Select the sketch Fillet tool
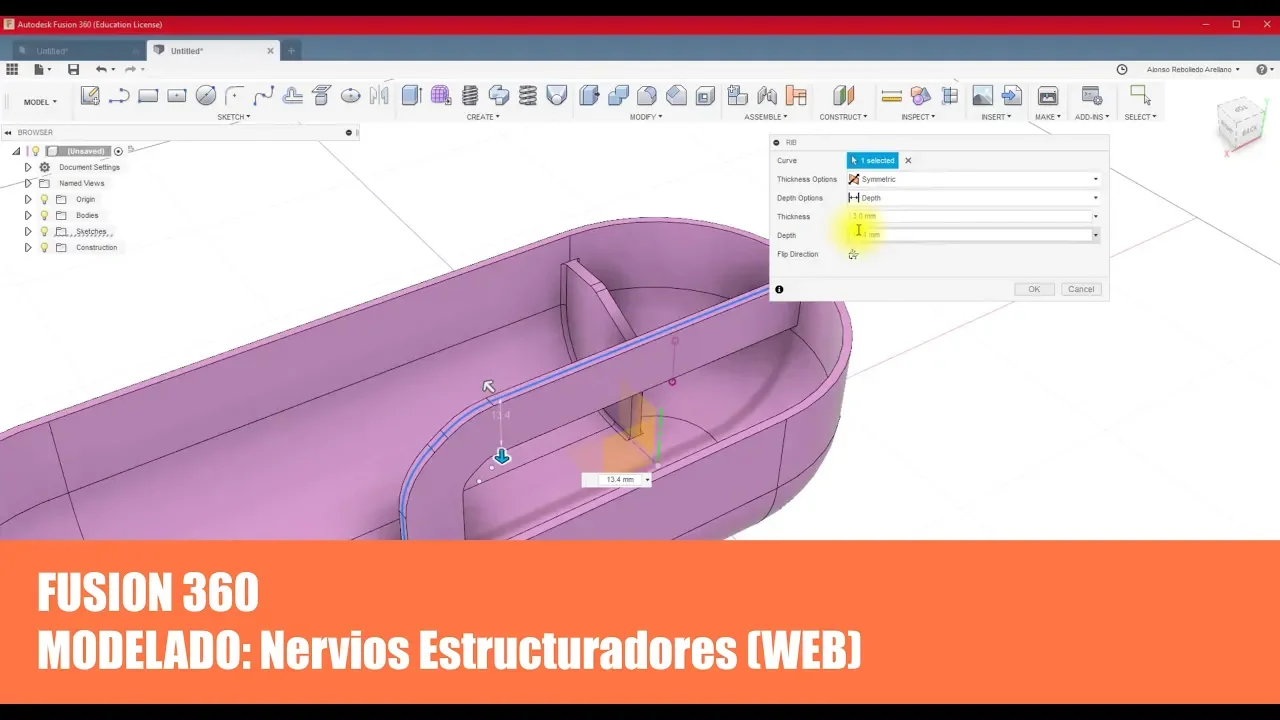Screen dimensions: 1280x720 pos(235,96)
